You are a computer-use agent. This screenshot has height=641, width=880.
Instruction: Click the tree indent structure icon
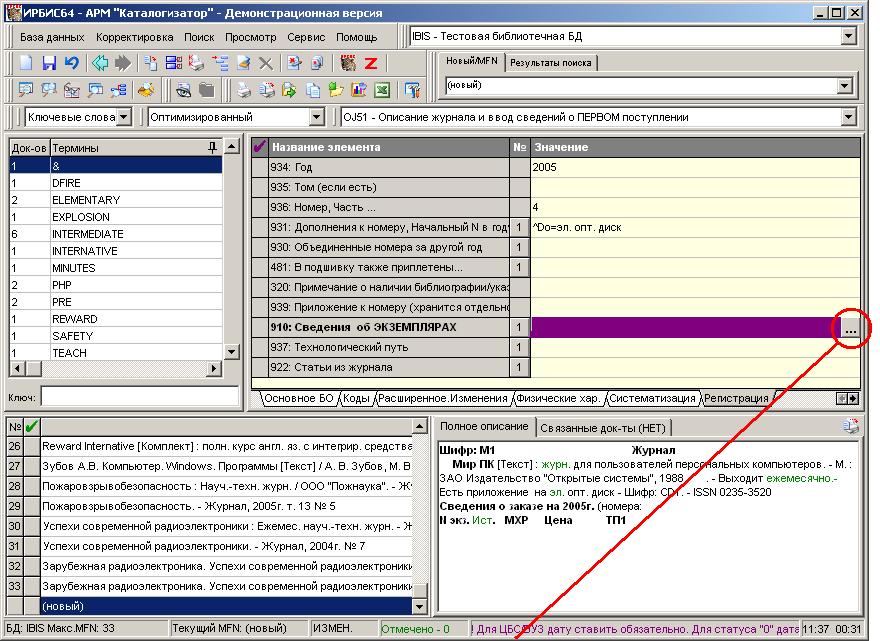(x=220, y=63)
